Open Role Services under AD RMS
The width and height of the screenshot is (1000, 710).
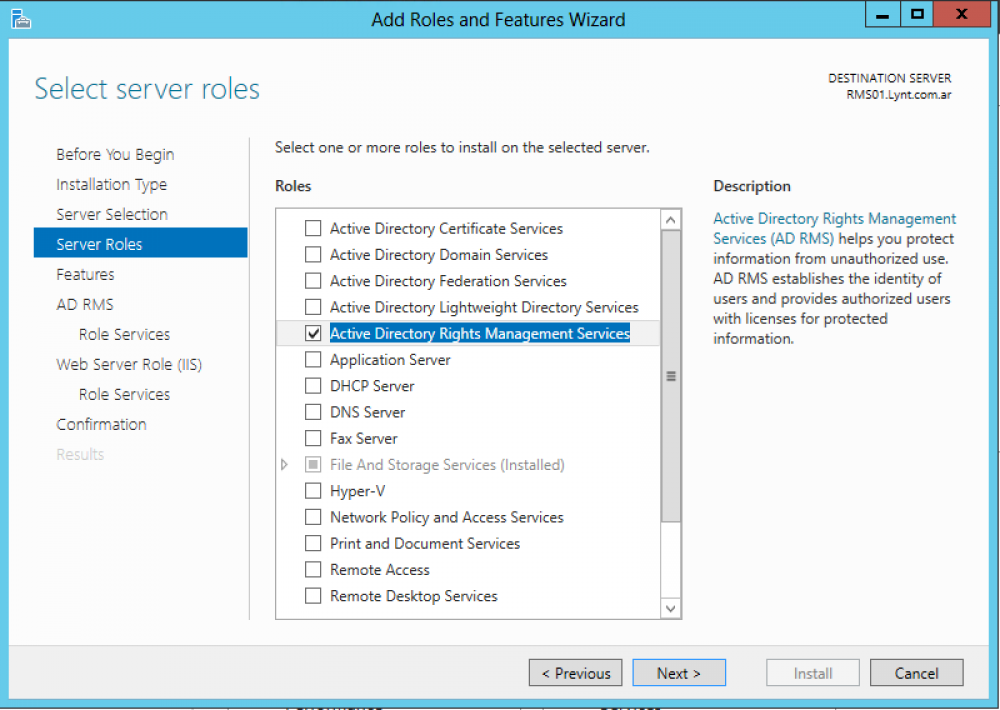click(124, 334)
